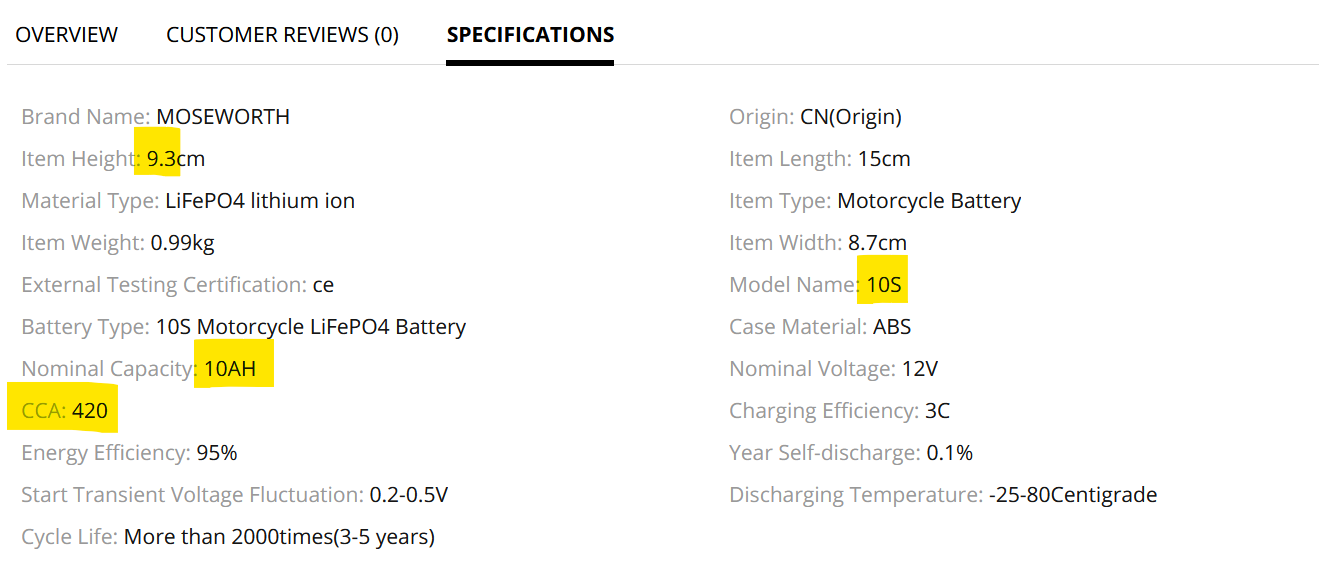Click the MOSEWORTH brand name value
The image size is (1319, 579).
223,117
